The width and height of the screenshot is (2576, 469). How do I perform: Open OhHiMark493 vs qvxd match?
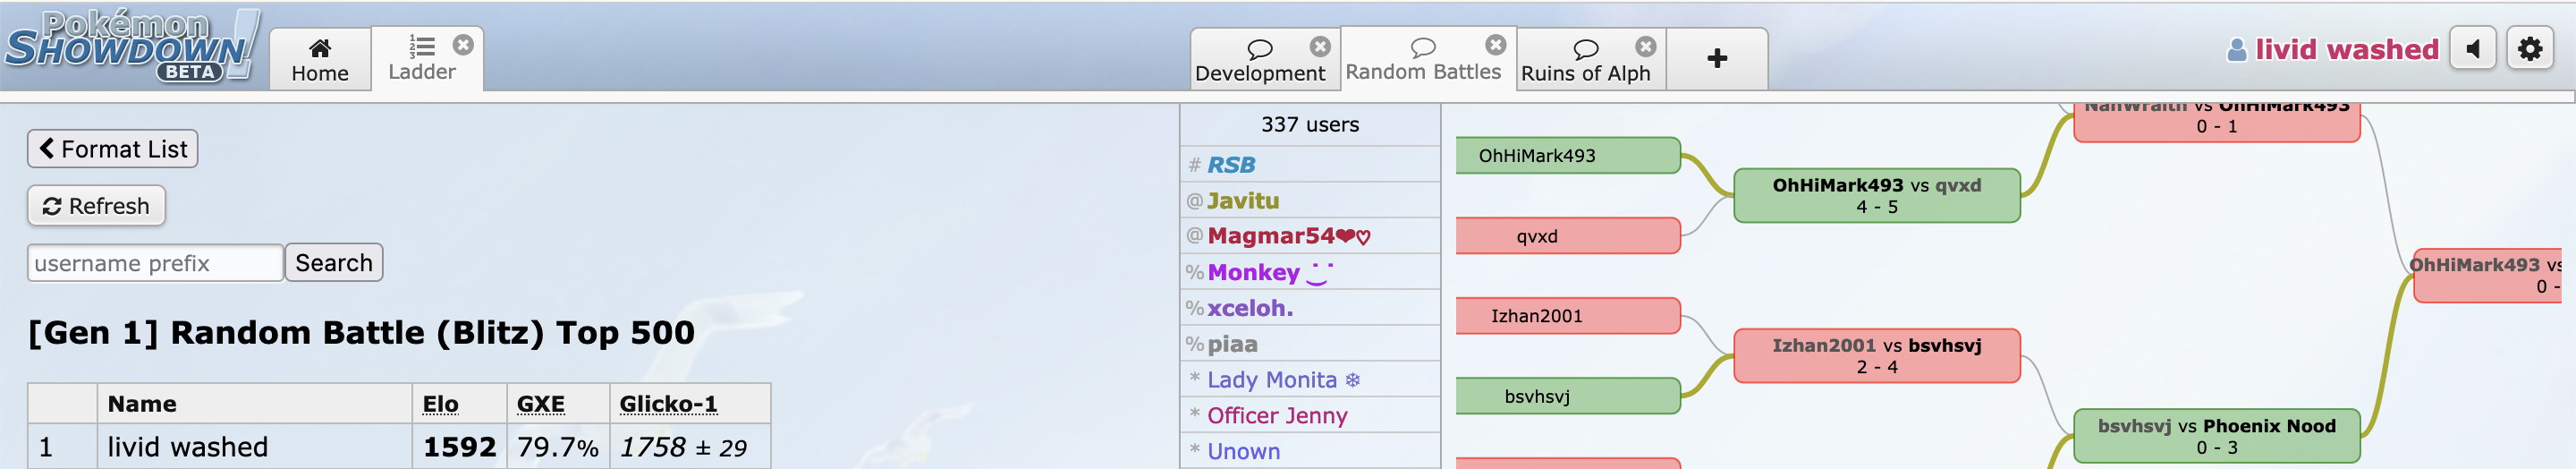[x=1877, y=196]
